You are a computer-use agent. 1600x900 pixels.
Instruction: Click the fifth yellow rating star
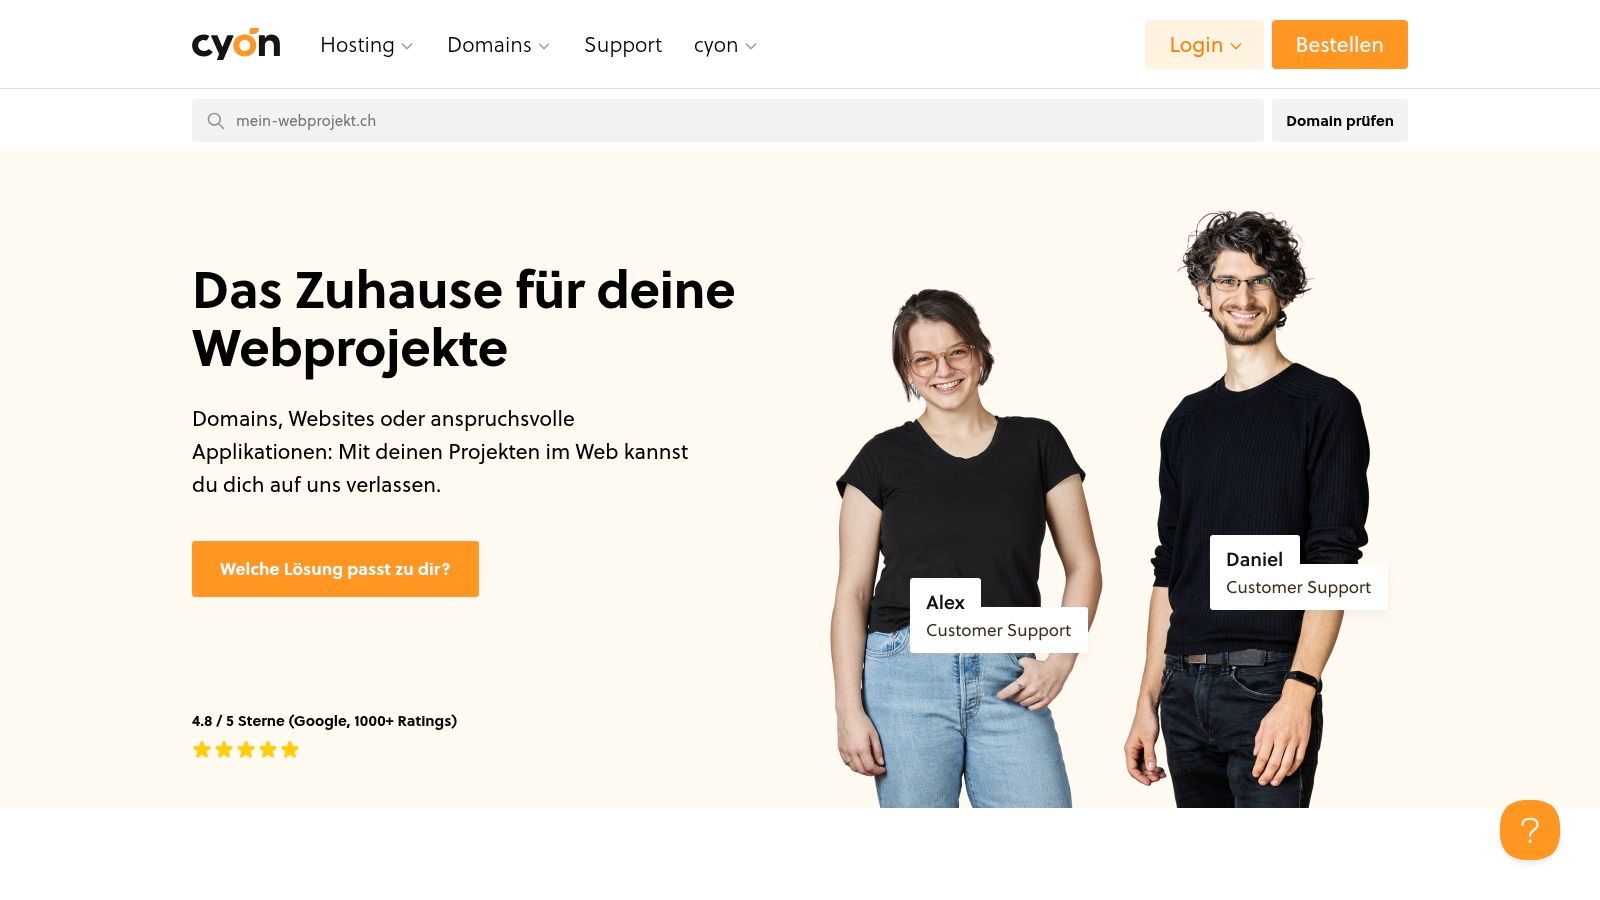coord(290,750)
